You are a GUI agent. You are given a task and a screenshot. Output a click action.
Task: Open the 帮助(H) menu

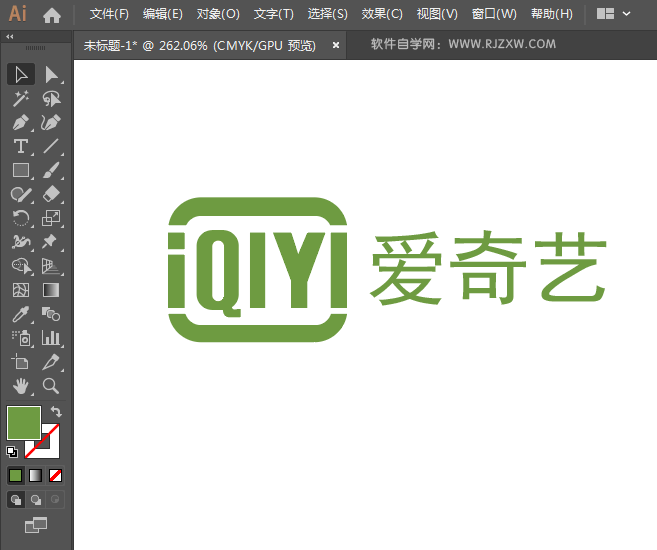tap(552, 14)
